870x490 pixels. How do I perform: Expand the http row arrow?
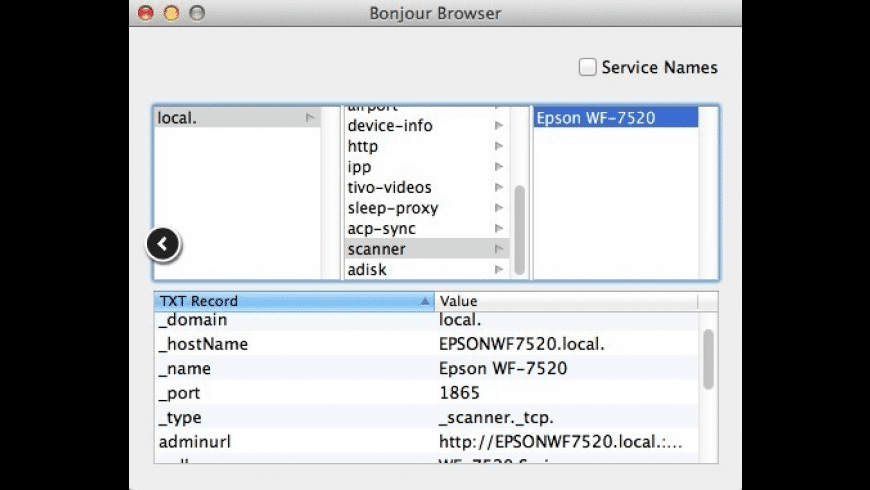(499, 146)
